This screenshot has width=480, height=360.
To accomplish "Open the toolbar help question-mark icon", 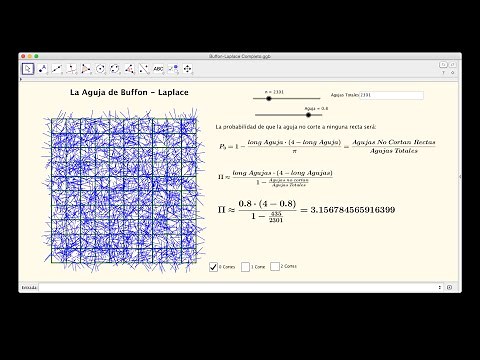I will (443, 73).
